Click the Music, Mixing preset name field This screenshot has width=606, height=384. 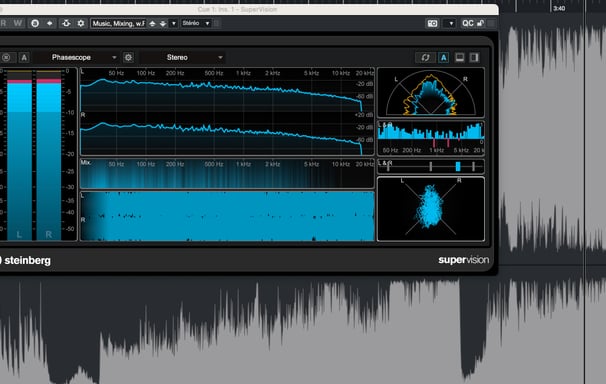point(118,24)
